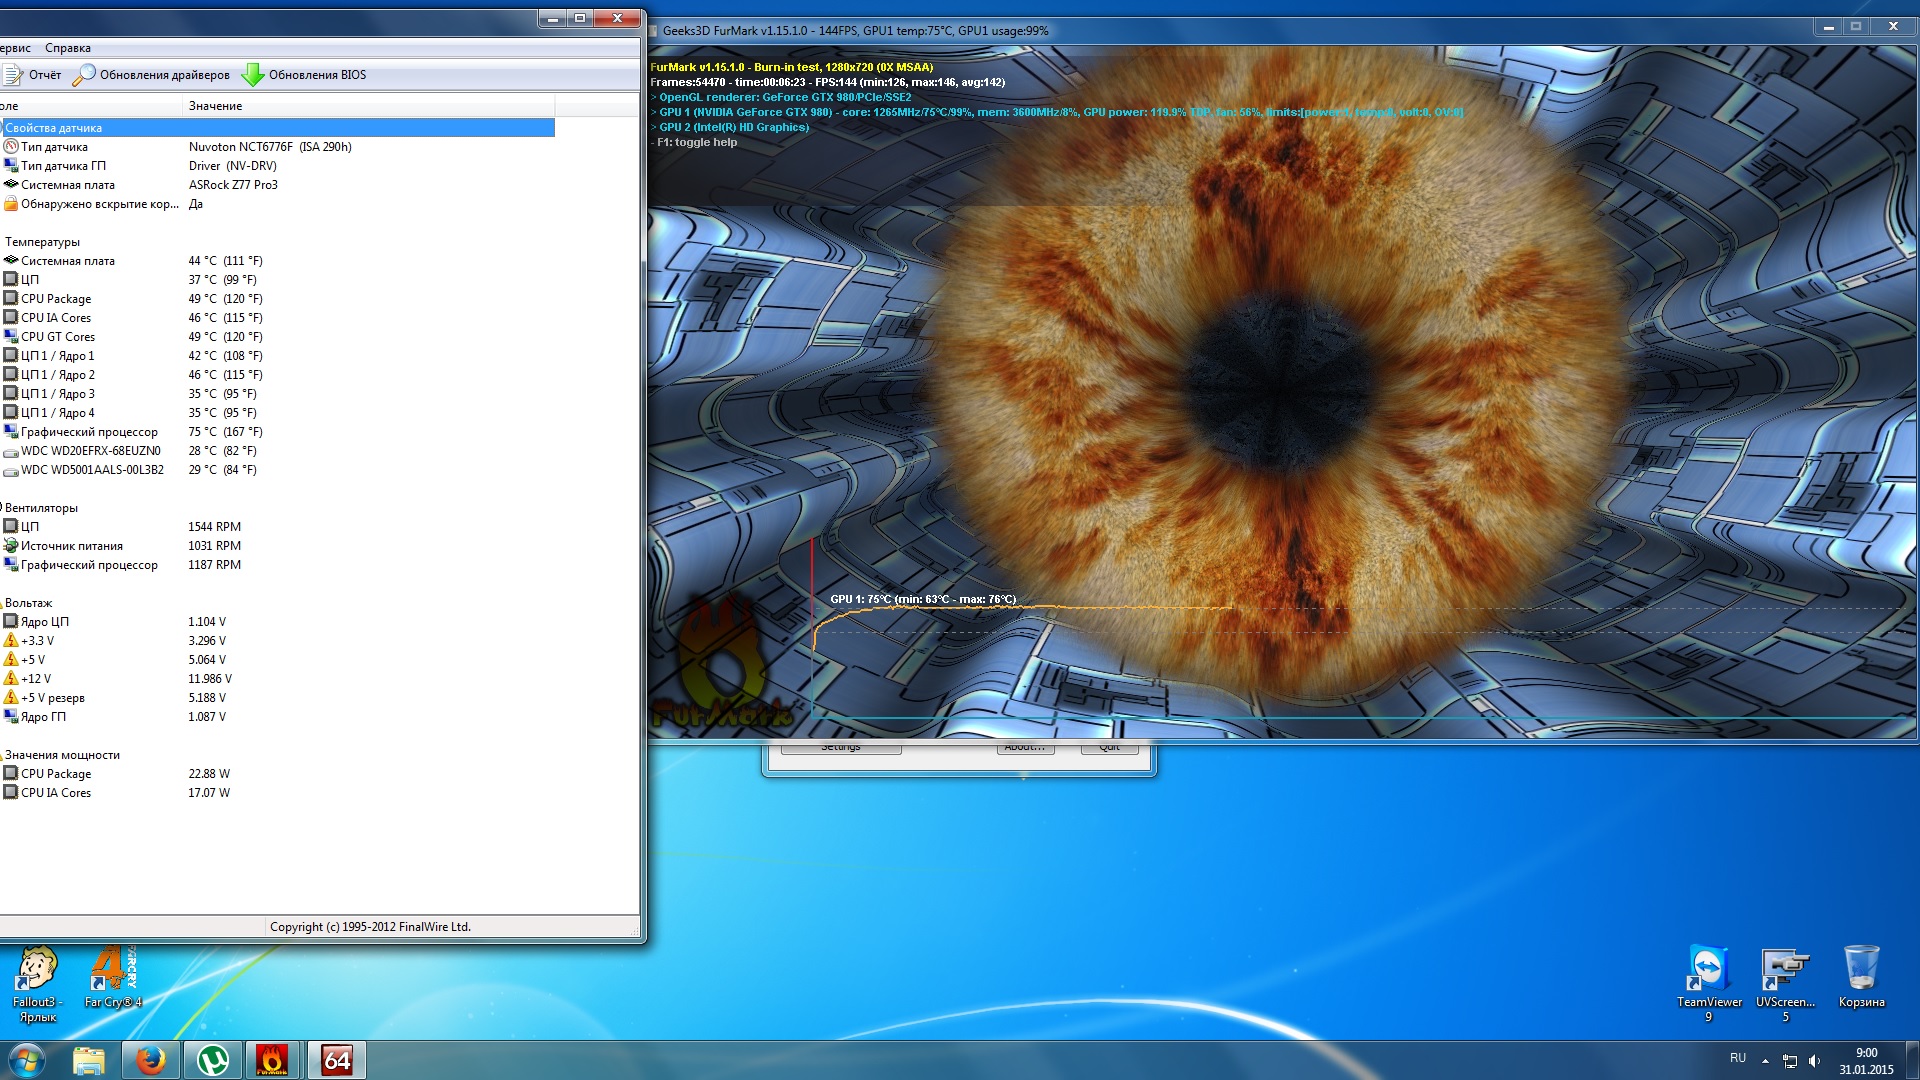Click the Windows Start button
1920x1080 pixels.
(x=27, y=1060)
